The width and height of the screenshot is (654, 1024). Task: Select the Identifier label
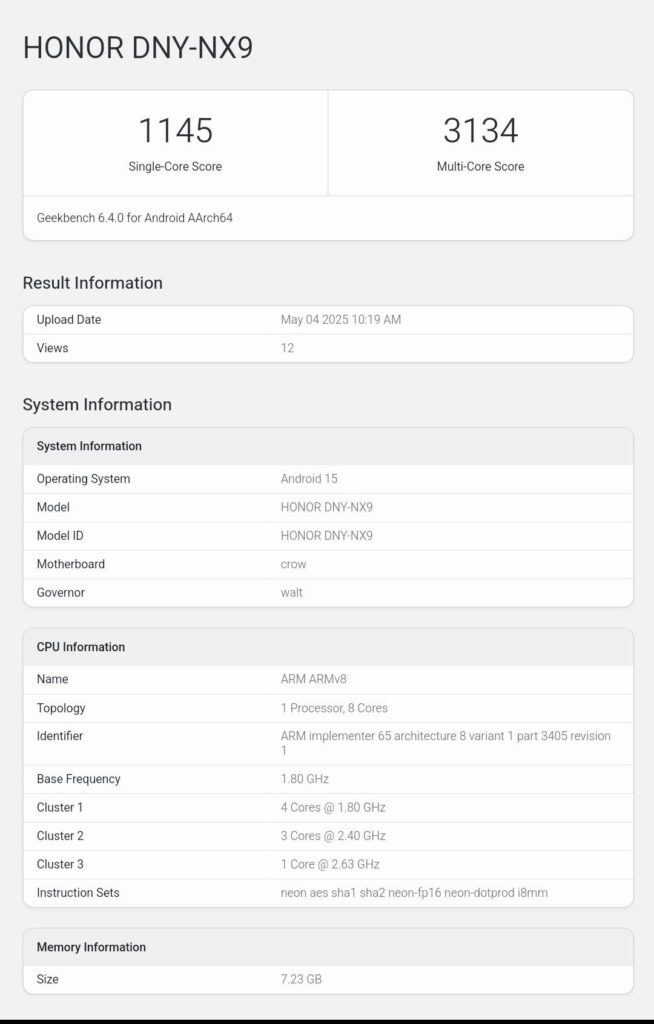pyautogui.click(x=59, y=736)
